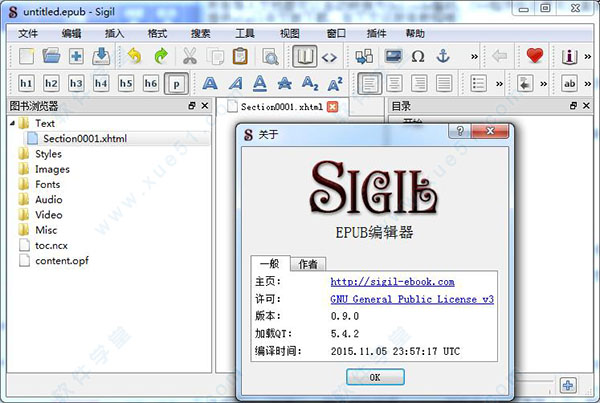
Task: Open the sigil-ebook.com homepage link
Action: coord(393,282)
